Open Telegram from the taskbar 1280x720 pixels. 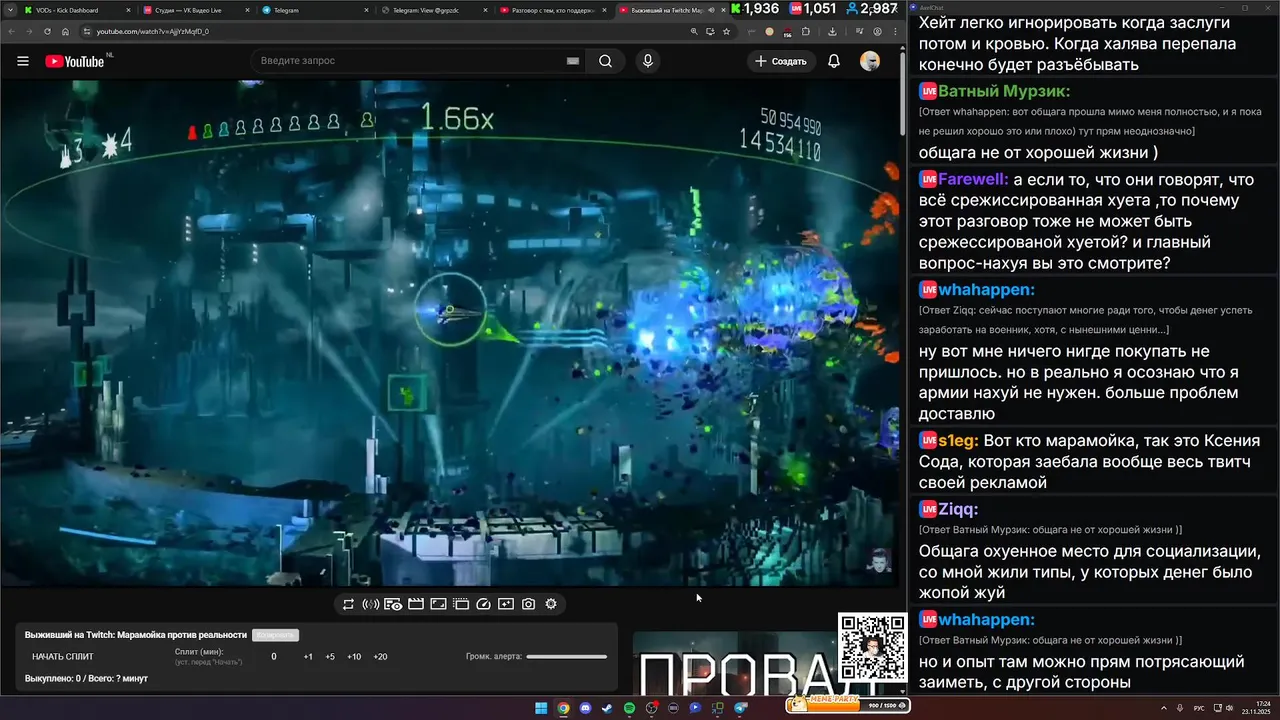(x=741, y=708)
